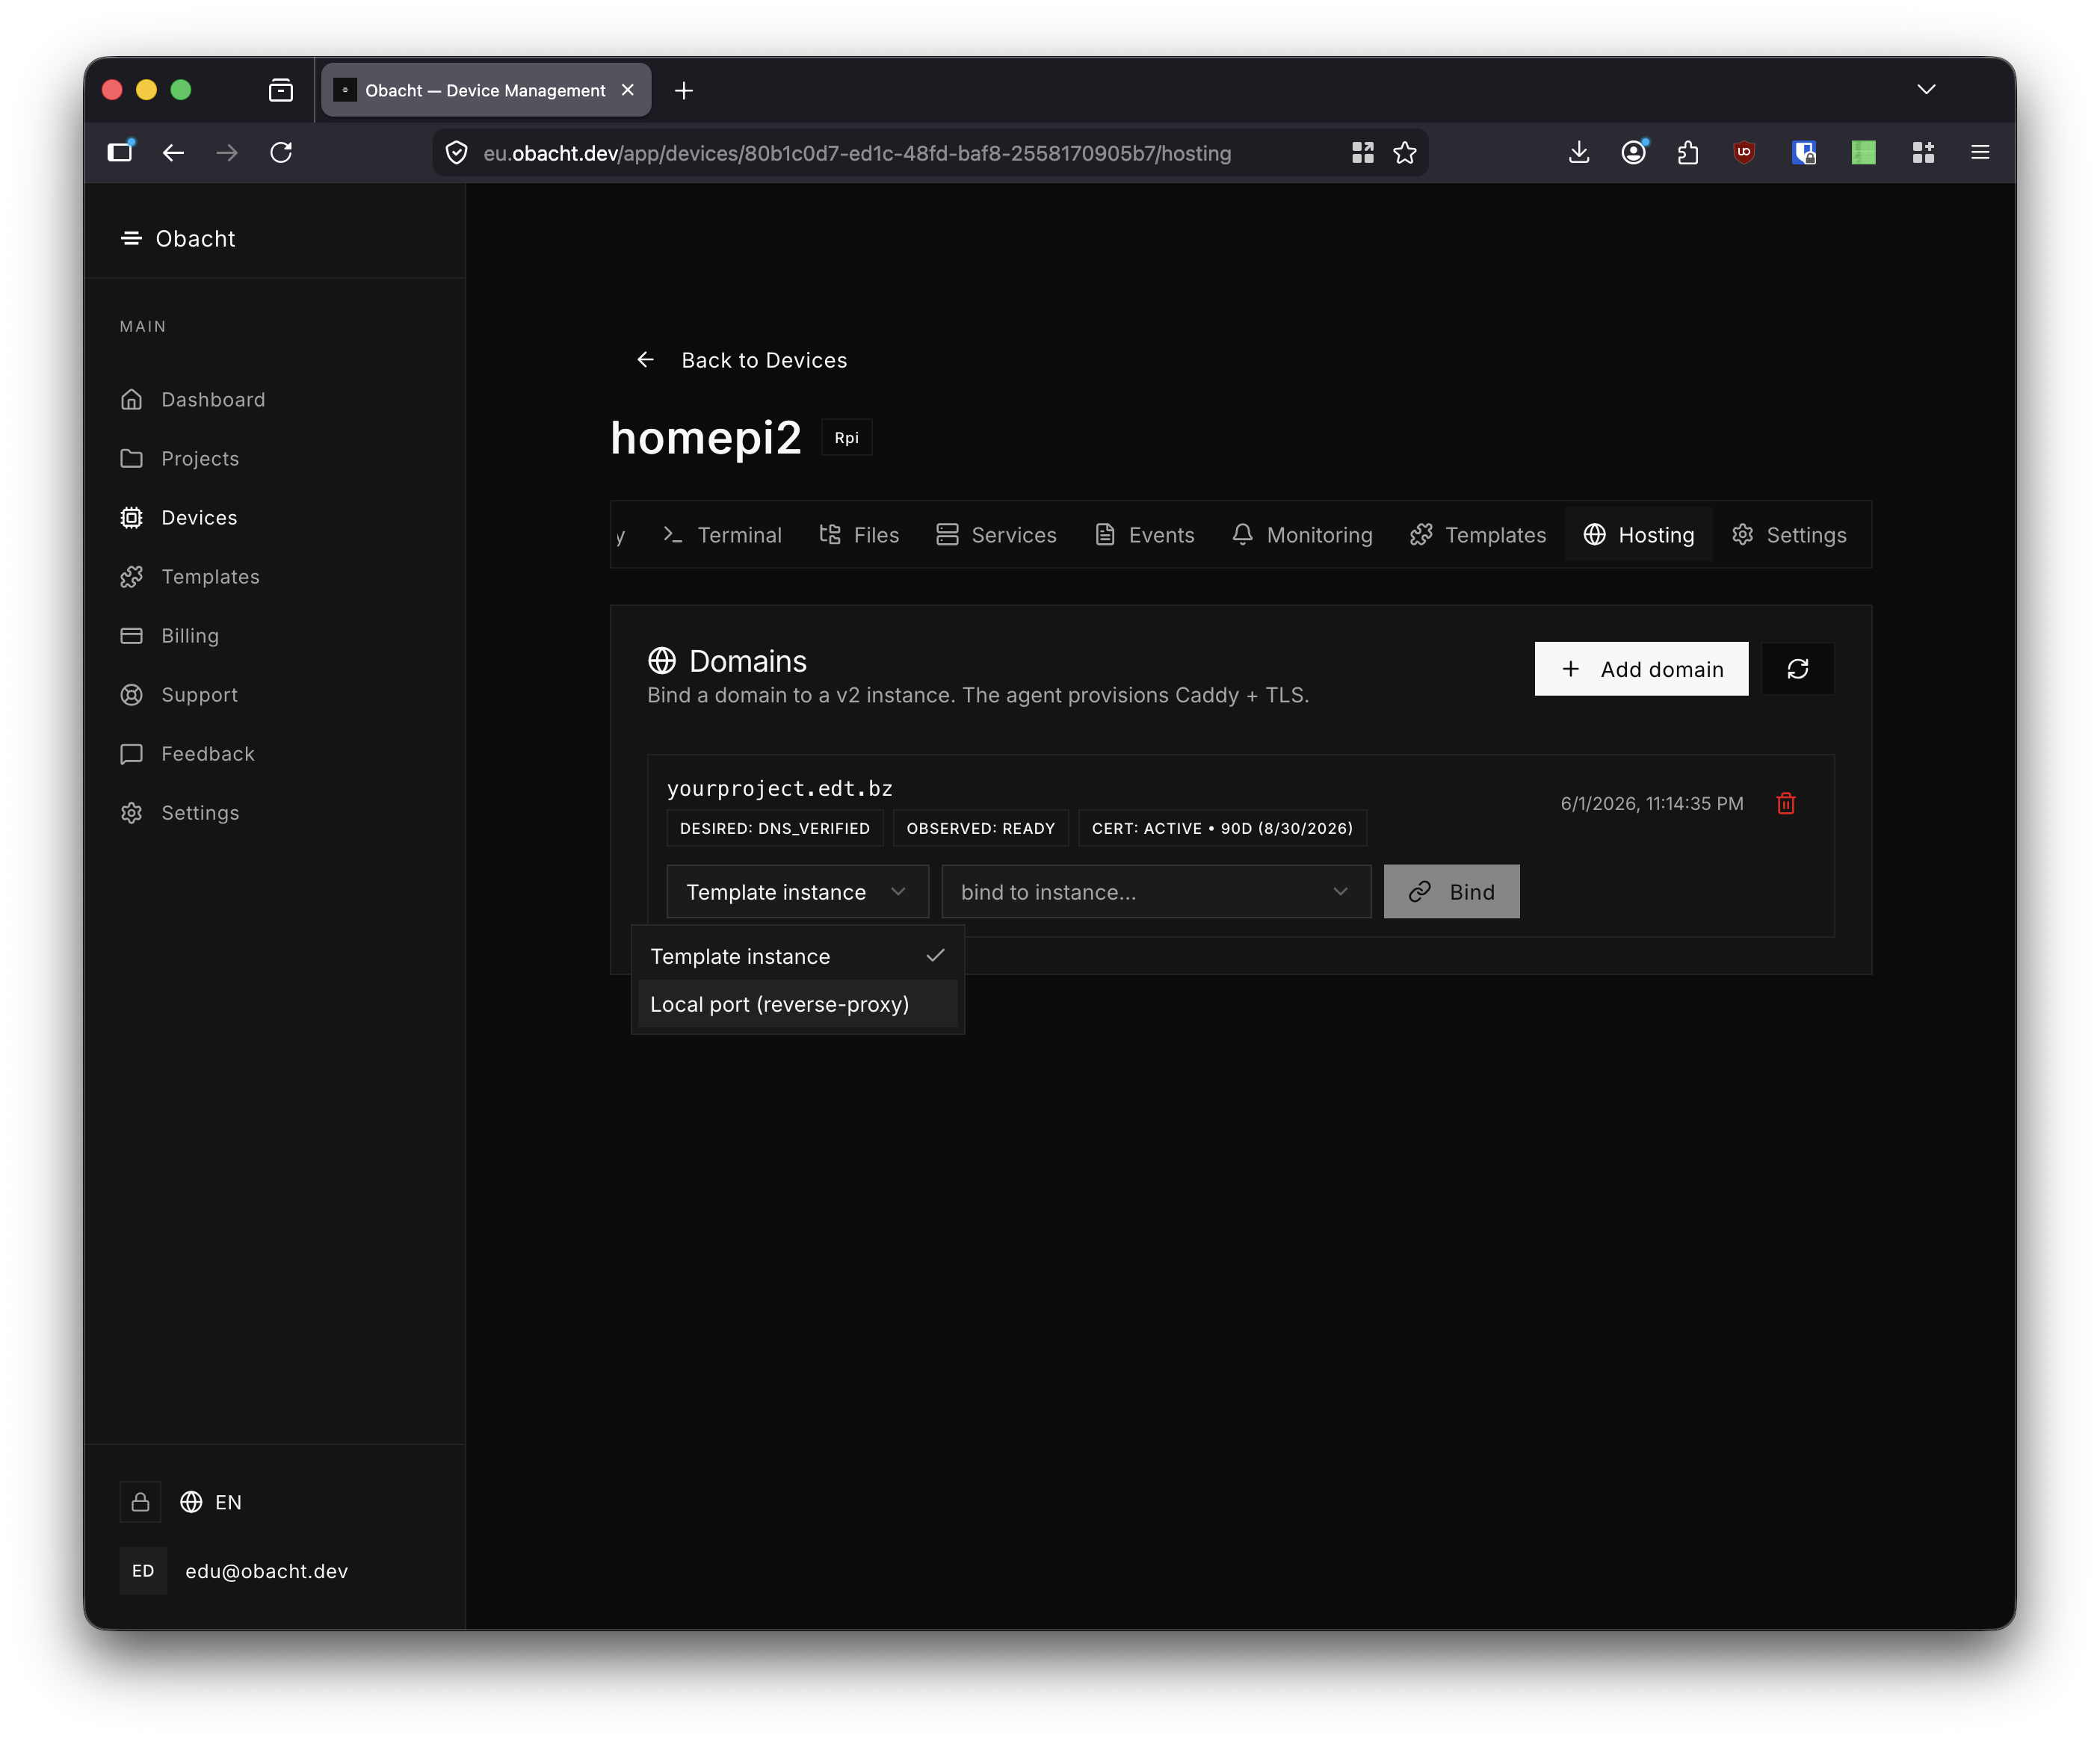Open the site security shield icon
The image size is (2100, 1741).
click(457, 153)
